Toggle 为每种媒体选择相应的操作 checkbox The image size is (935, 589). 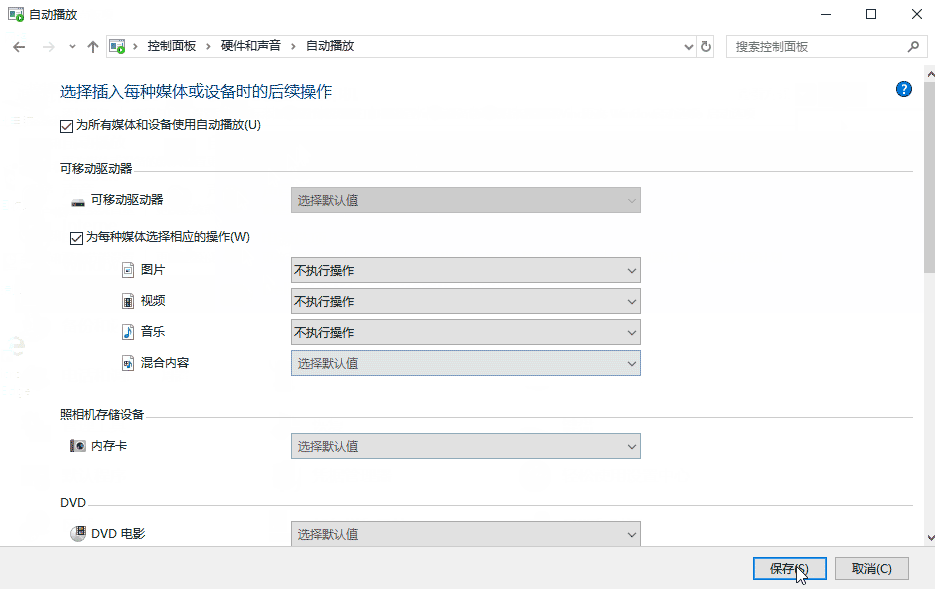[x=76, y=238]
